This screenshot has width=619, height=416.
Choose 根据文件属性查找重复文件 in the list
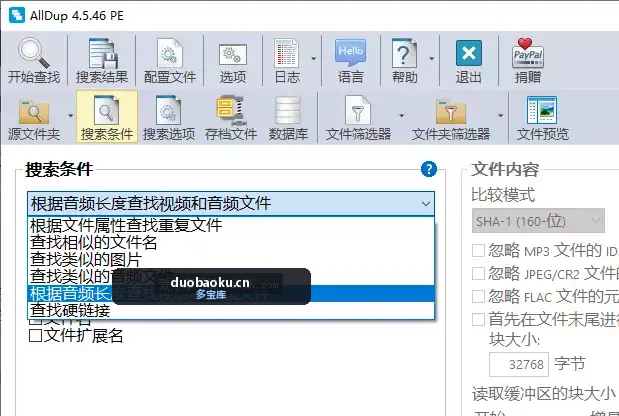coord(231,225)
